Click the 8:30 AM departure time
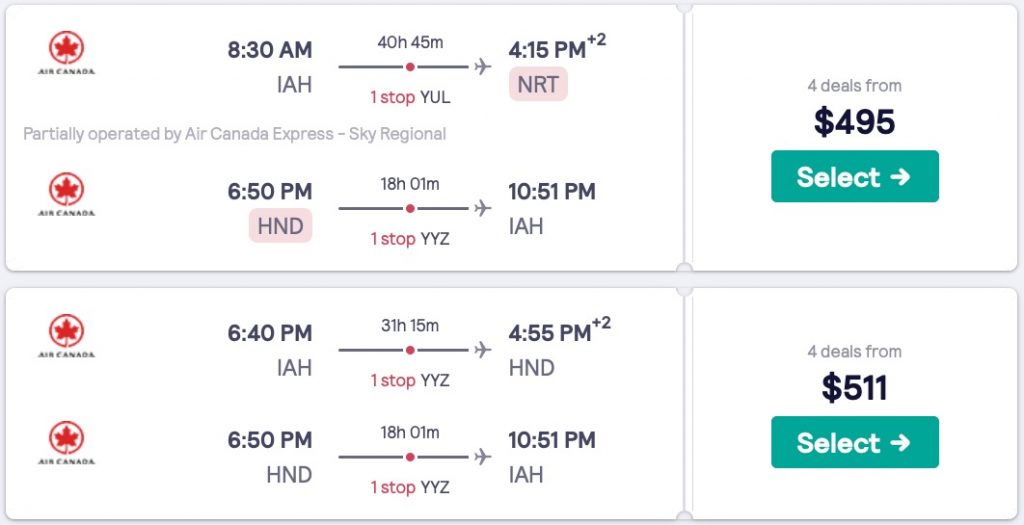Screen dimensions: 1024x525 (x=269, y=50)
